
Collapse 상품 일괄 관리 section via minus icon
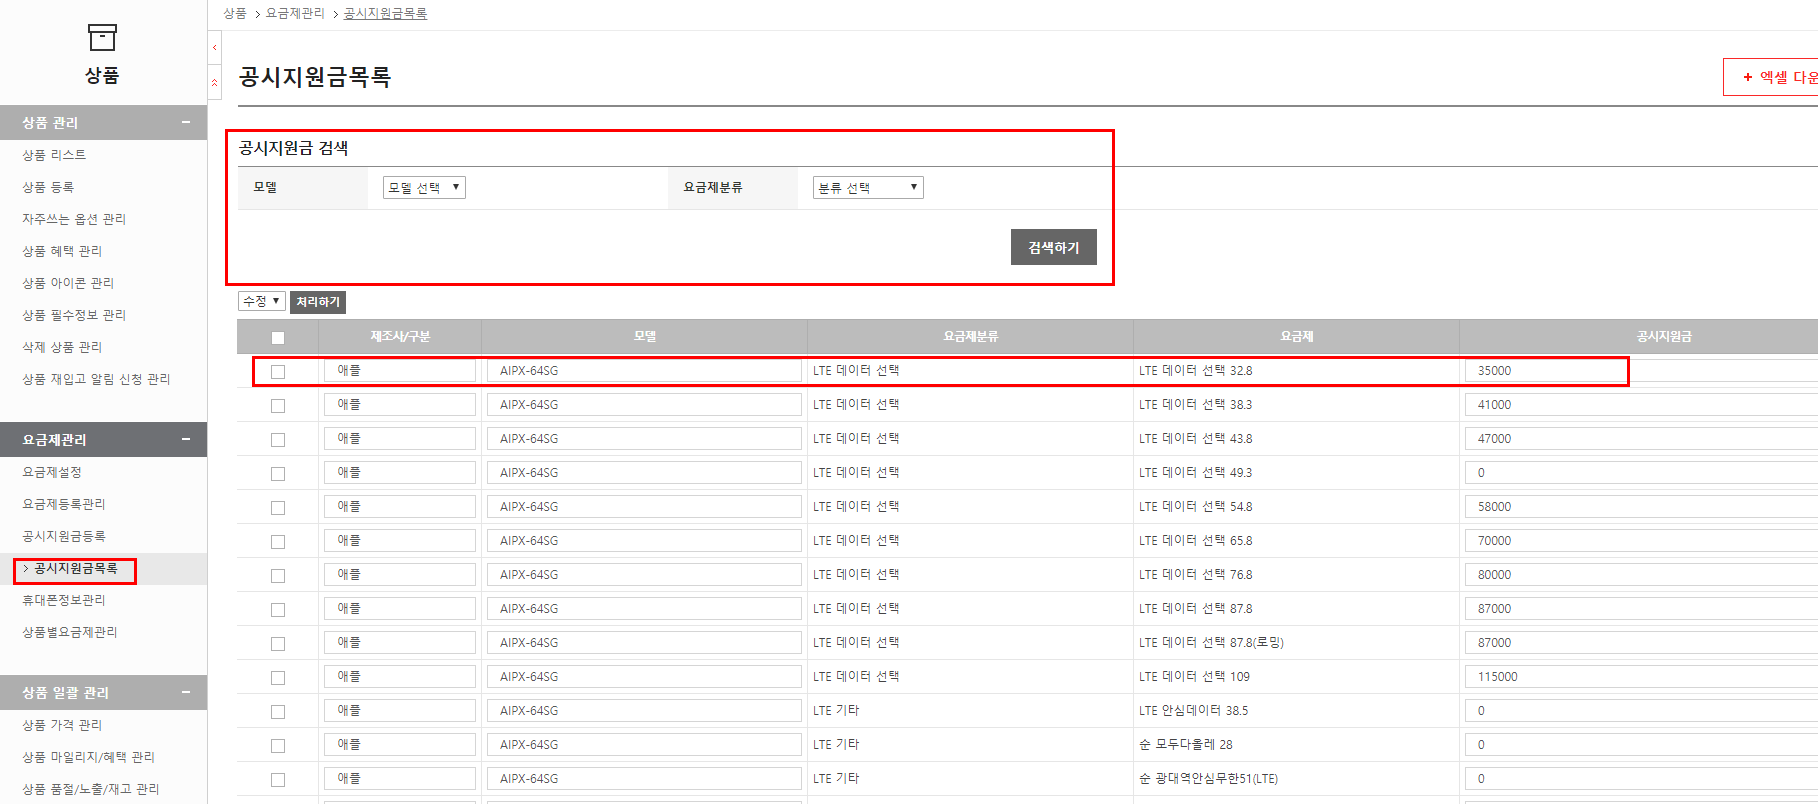click(186, 692)
